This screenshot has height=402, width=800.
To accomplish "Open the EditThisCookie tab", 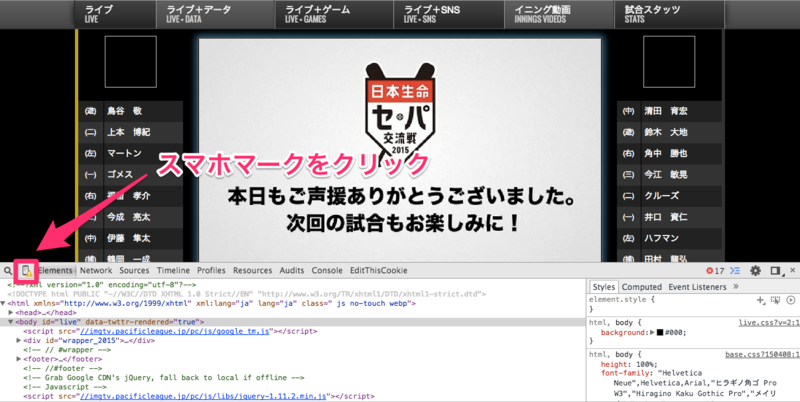I will tap(379, 270).
